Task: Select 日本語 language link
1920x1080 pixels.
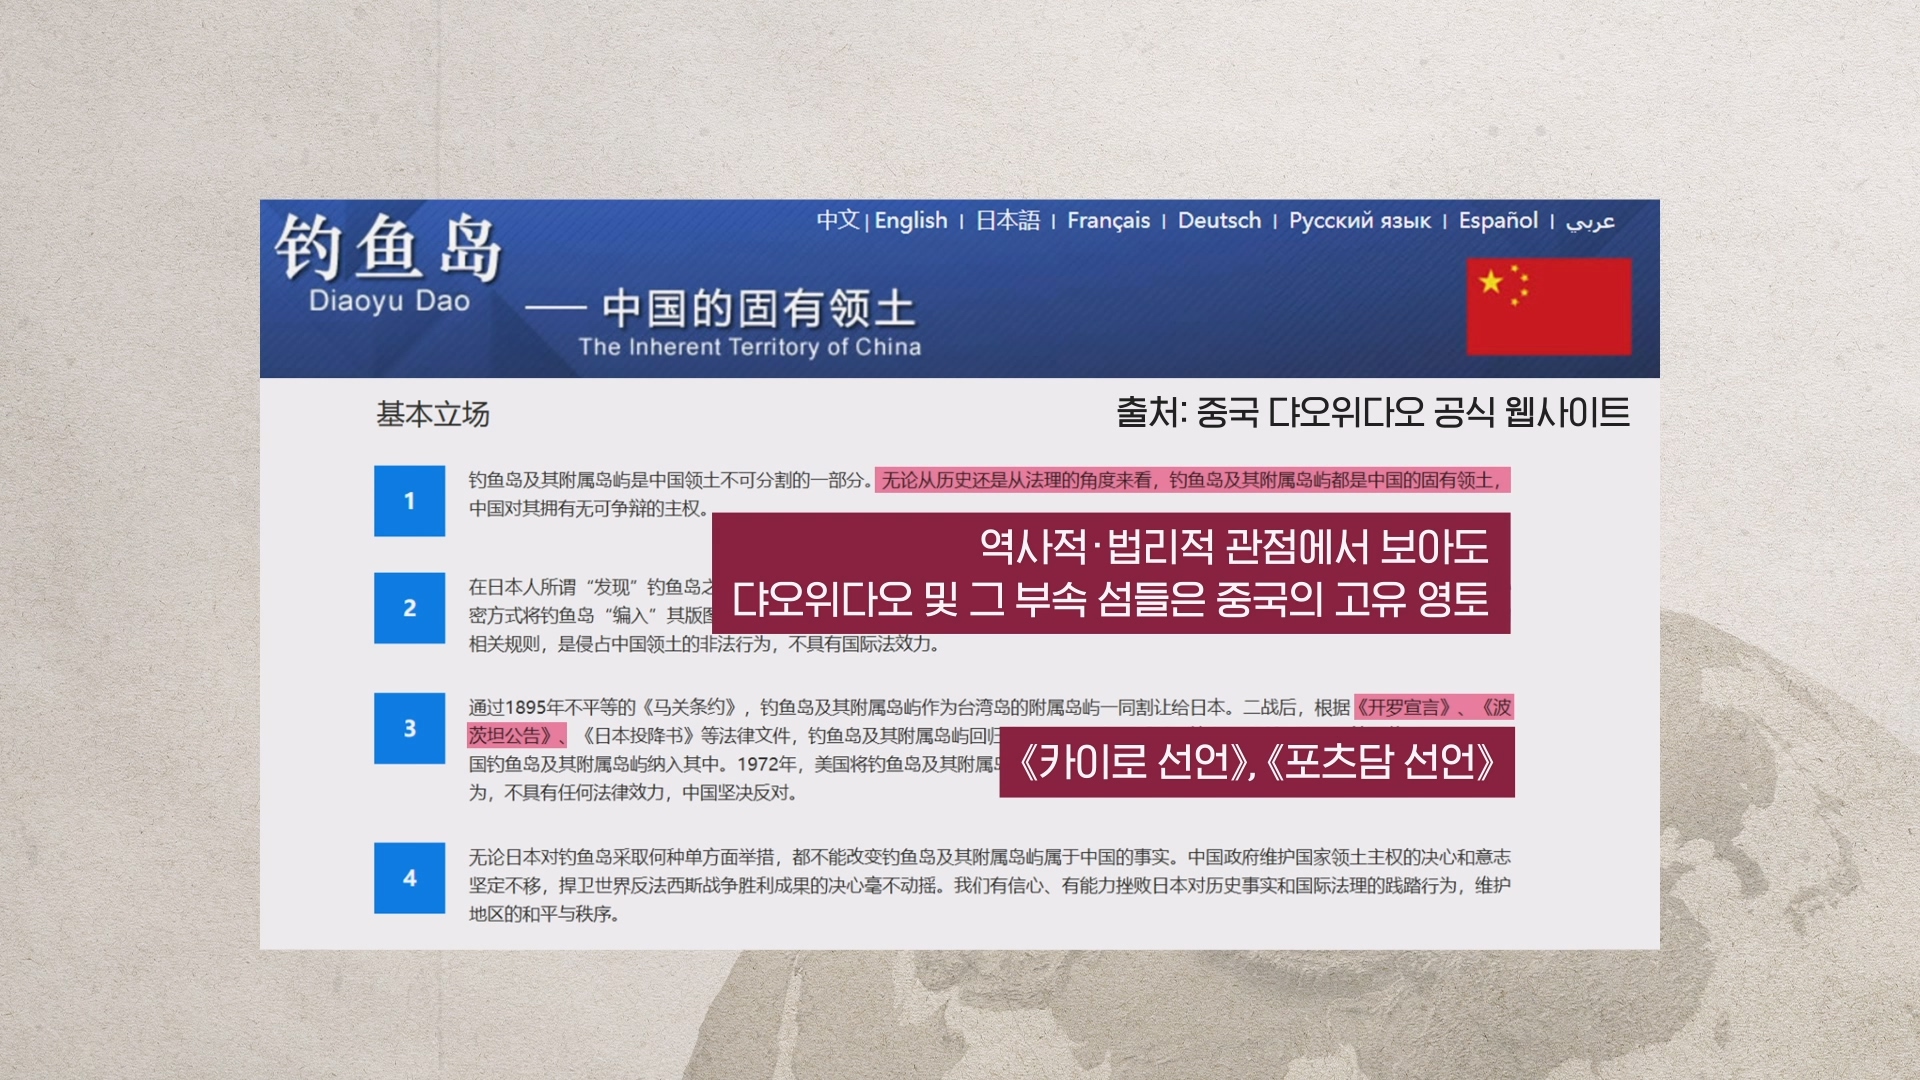Action: click(x=1007, y=220)
